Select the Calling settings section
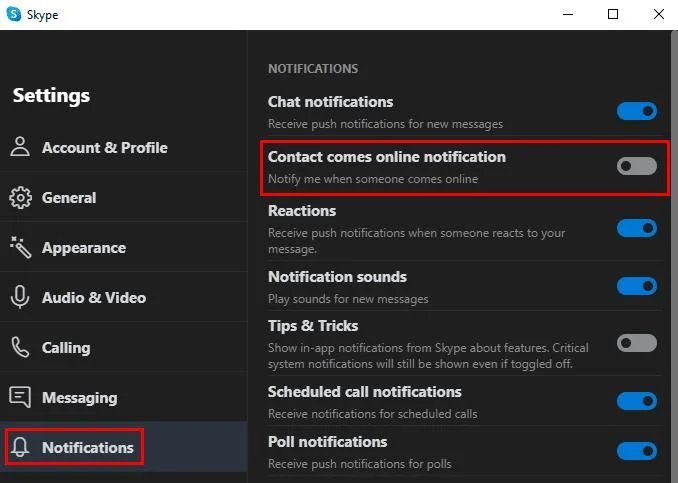The image size is (678, 483). (x=124, y=347)
